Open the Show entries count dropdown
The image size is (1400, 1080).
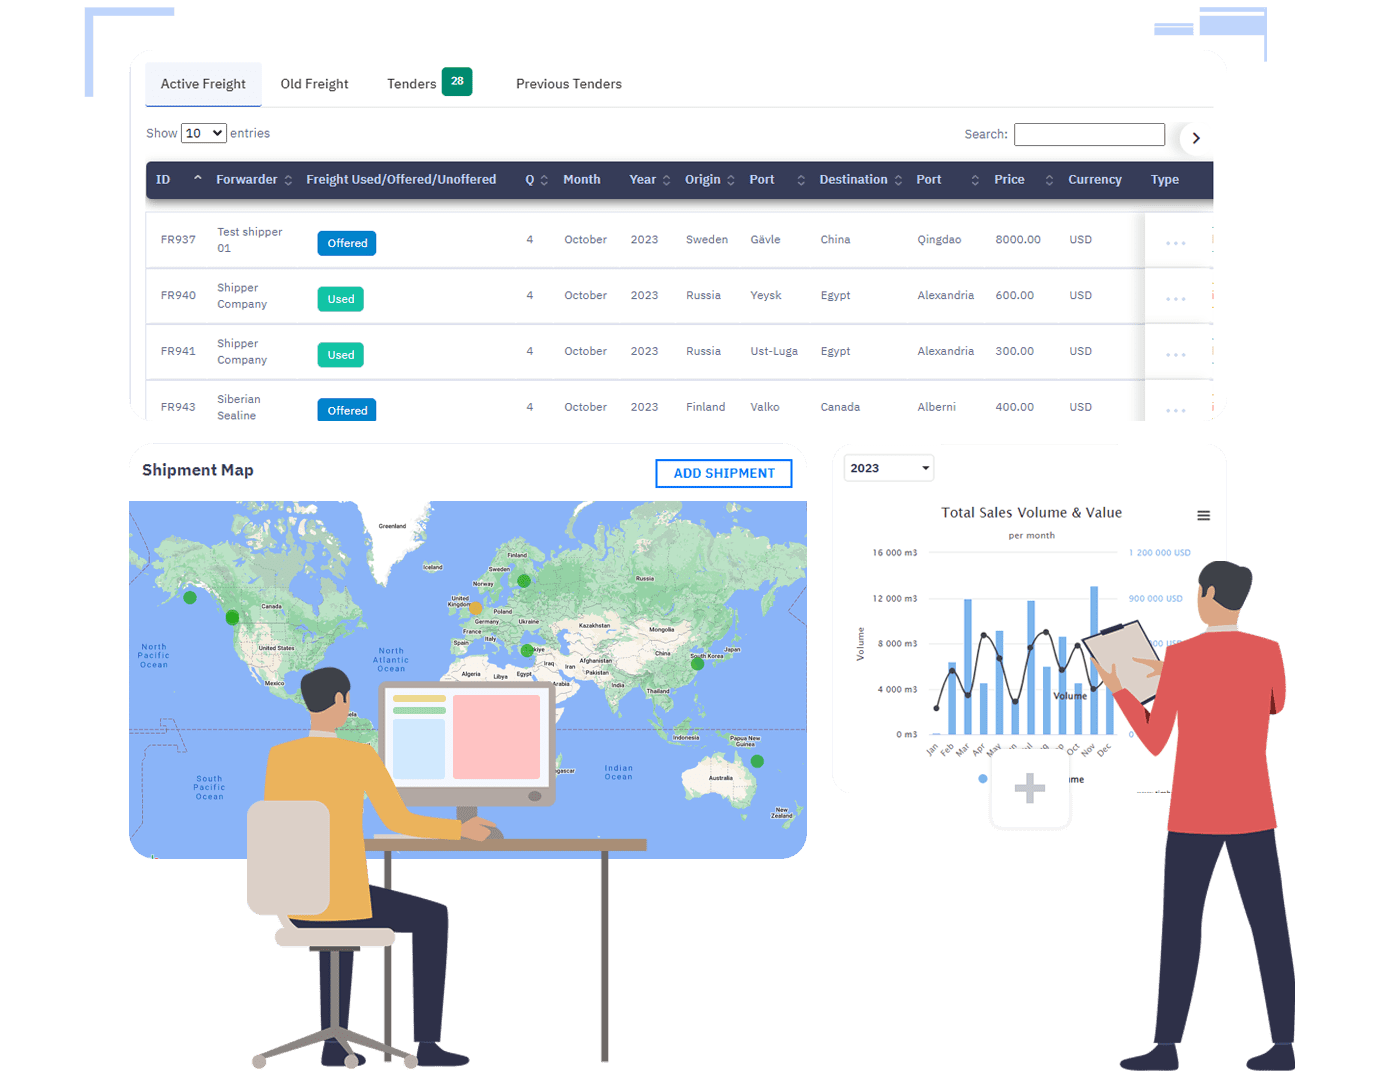[x=204, y=133]
